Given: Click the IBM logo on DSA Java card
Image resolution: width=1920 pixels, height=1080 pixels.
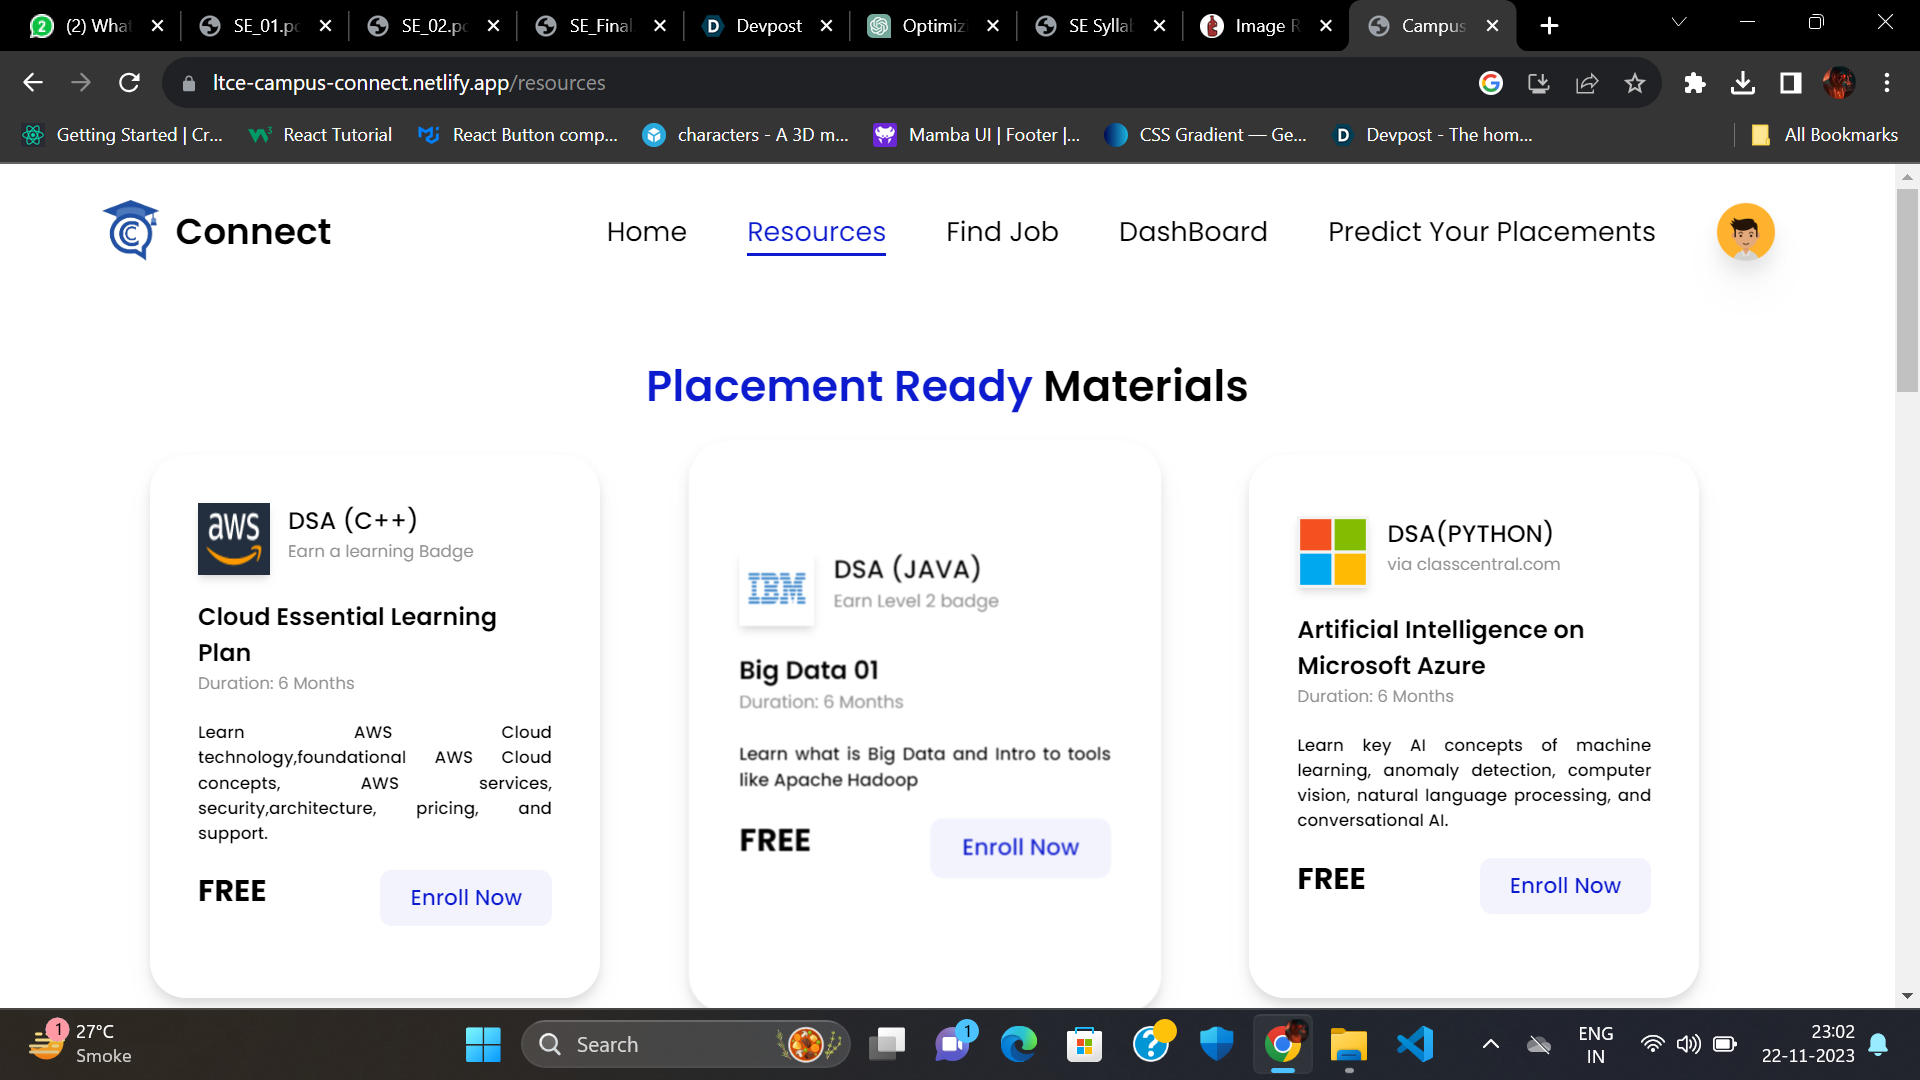Looking at the screenshot, I should pyautogui.click(x=777, y=589).
